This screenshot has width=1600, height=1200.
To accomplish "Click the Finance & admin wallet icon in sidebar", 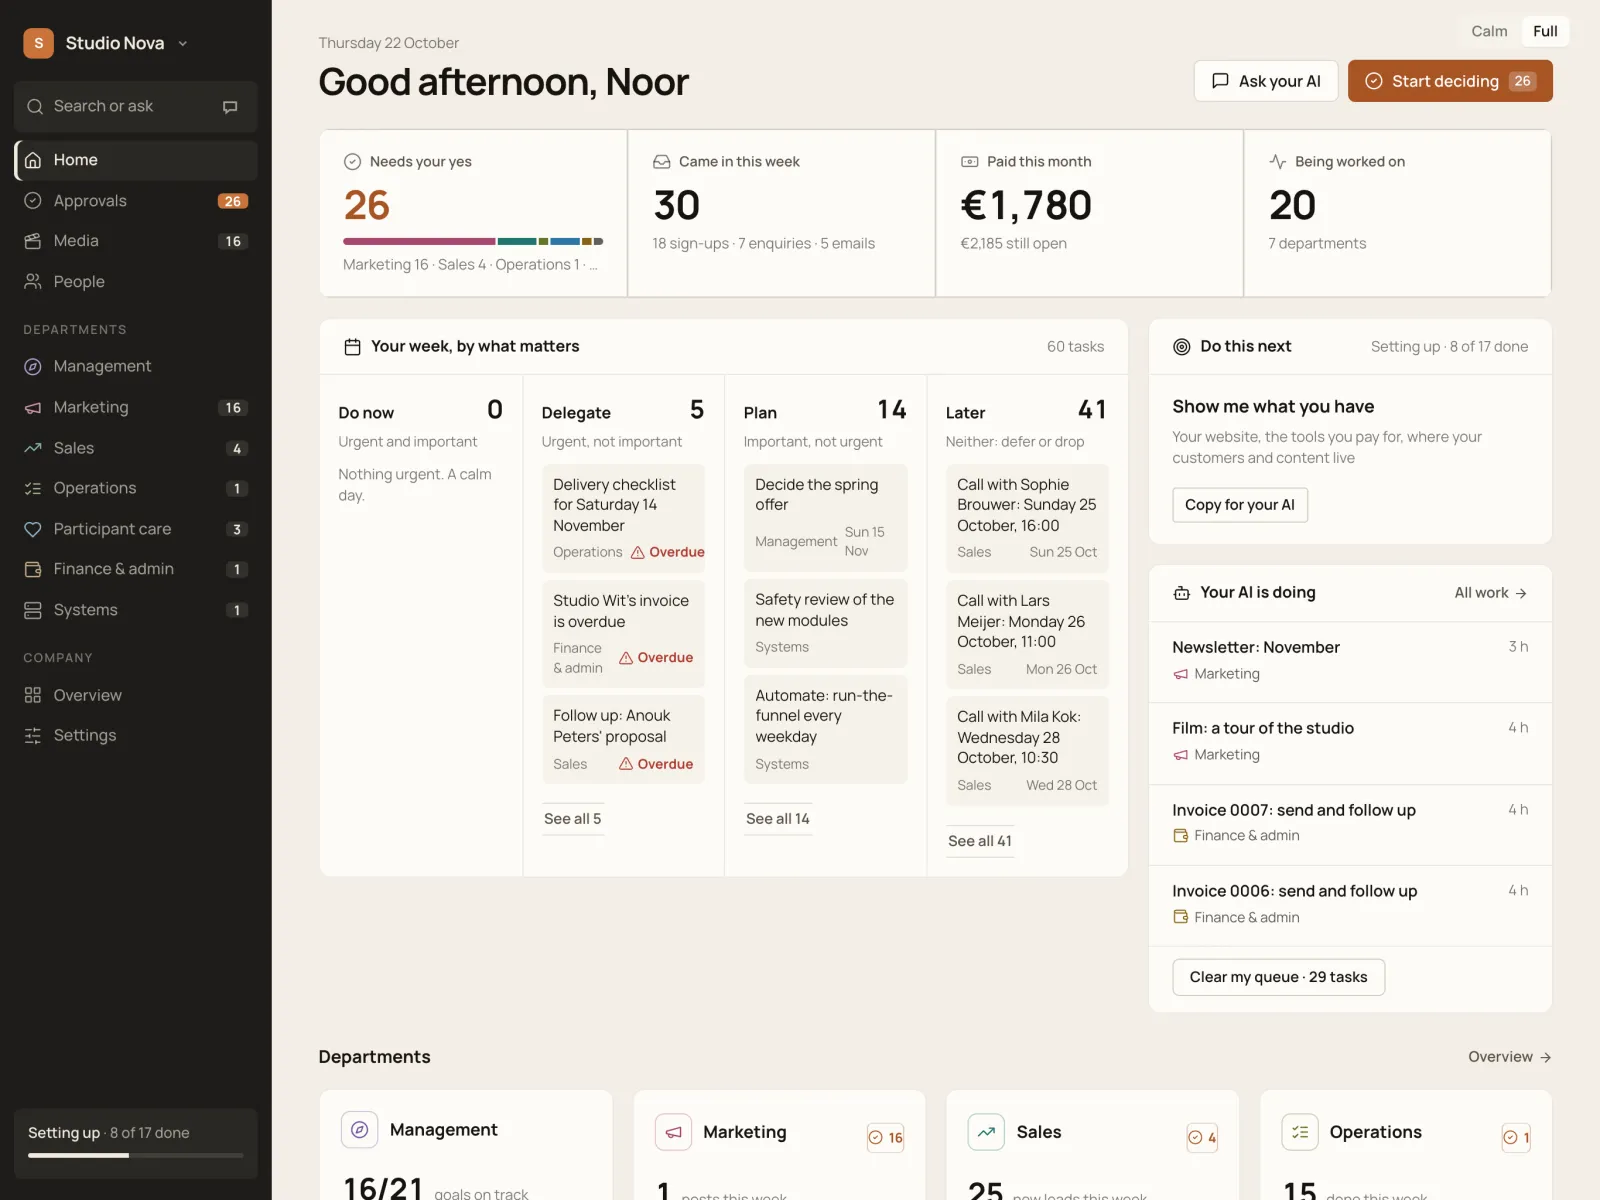I will [33, 569].
